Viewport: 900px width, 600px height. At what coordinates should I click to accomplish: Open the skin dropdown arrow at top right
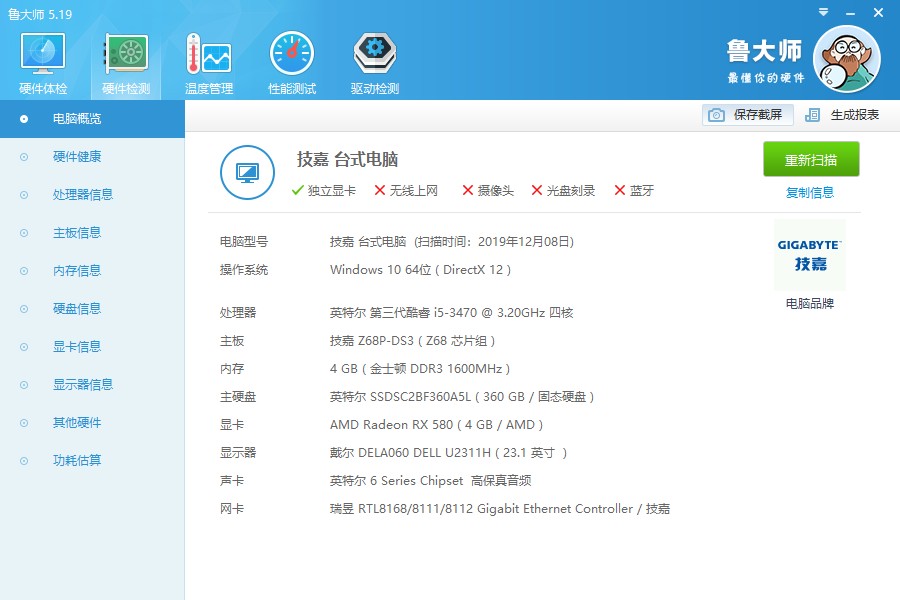(x=822, y=12)
